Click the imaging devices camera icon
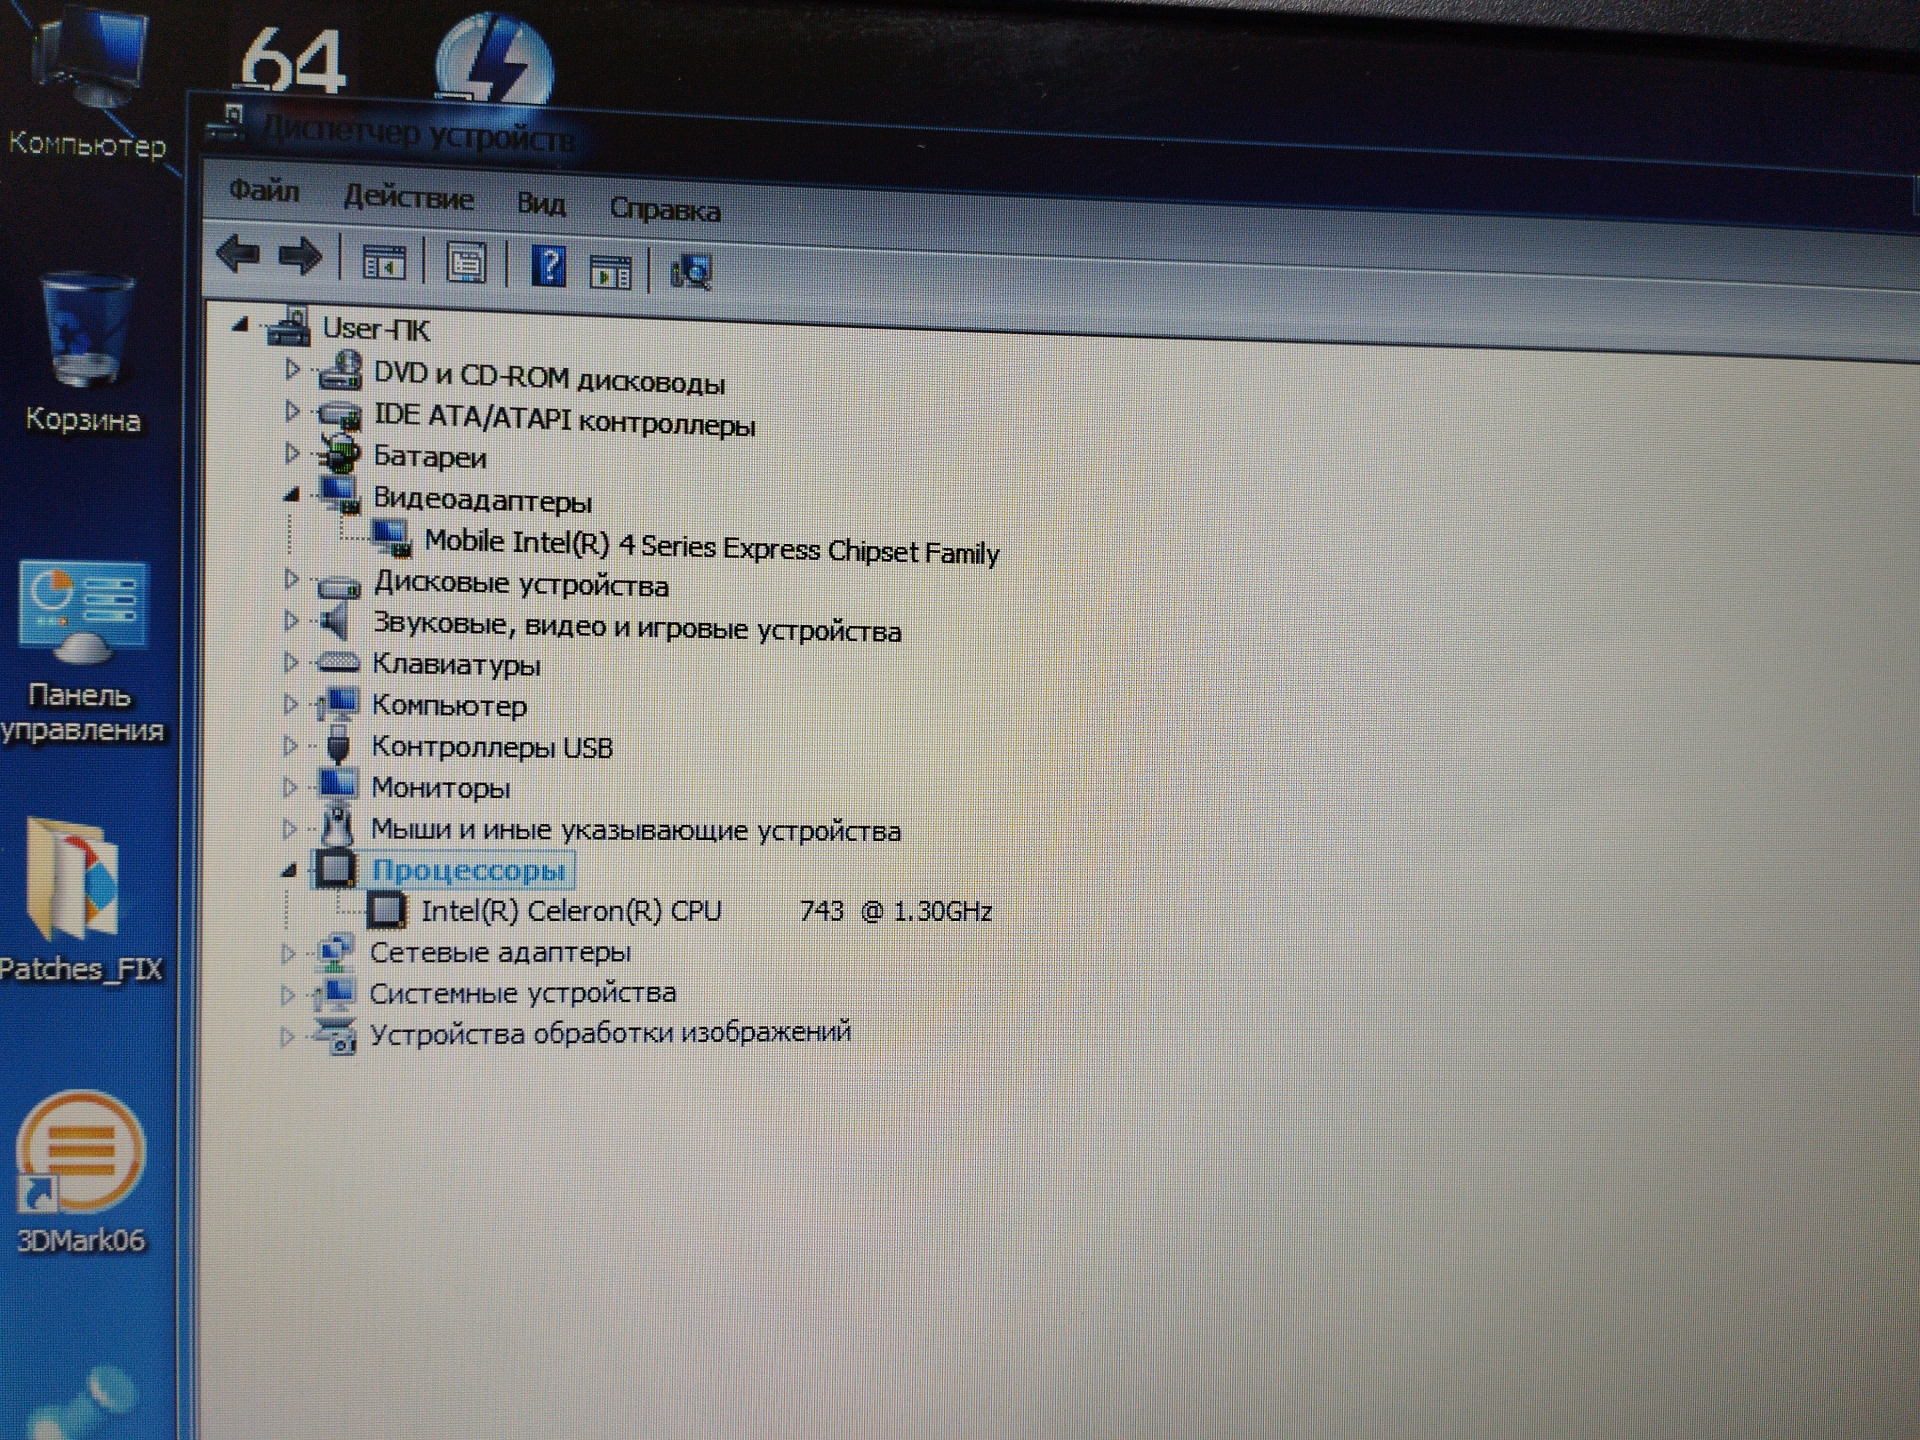Image resolution: width=1920 pixels, height=1440 pixels. 335,1036
